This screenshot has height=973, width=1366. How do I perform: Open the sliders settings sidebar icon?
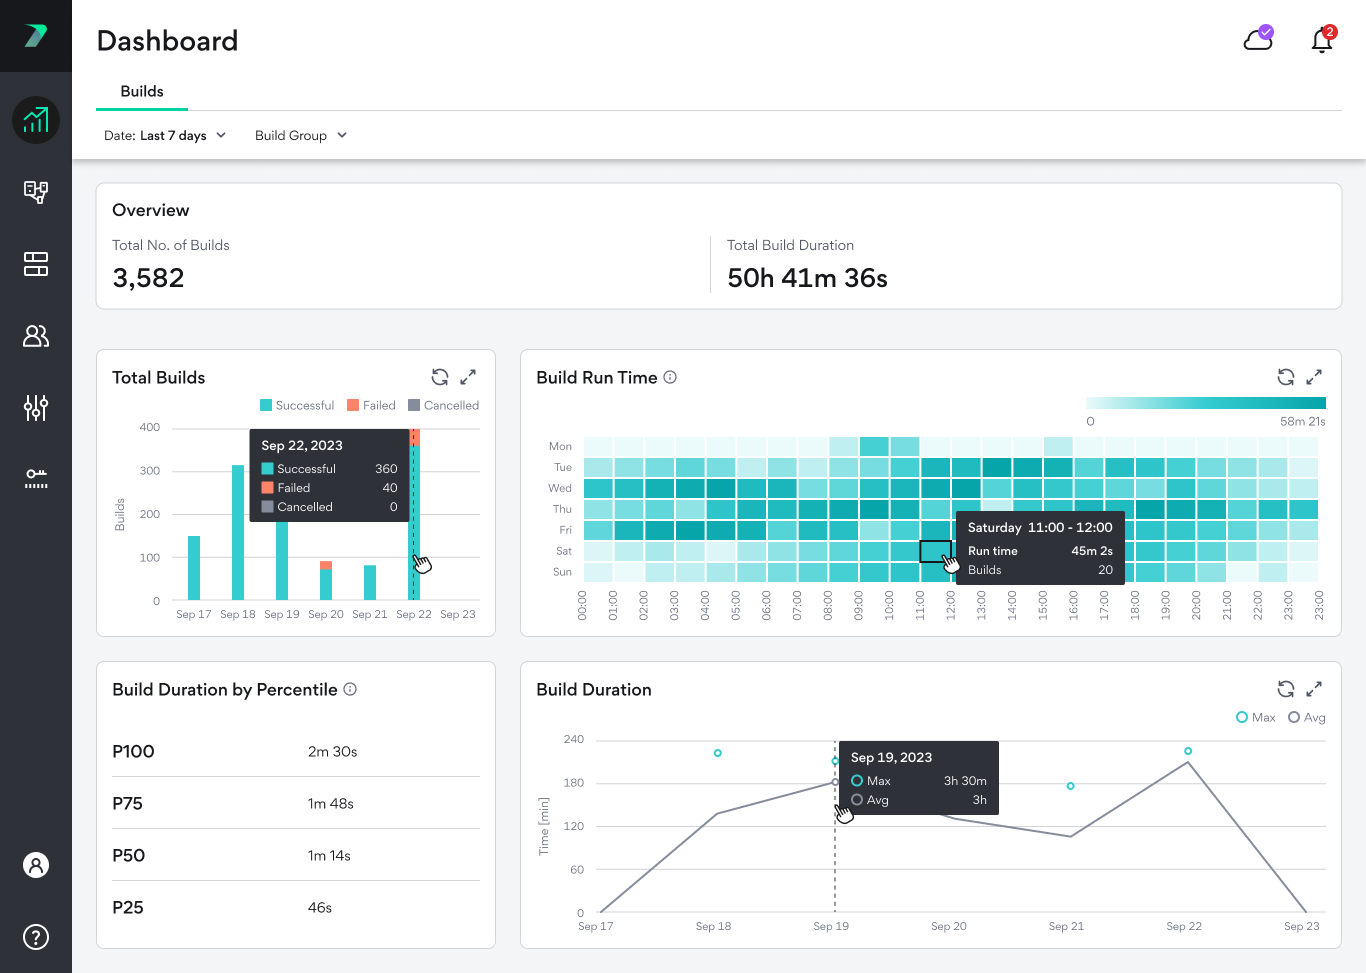coord(36,408)
